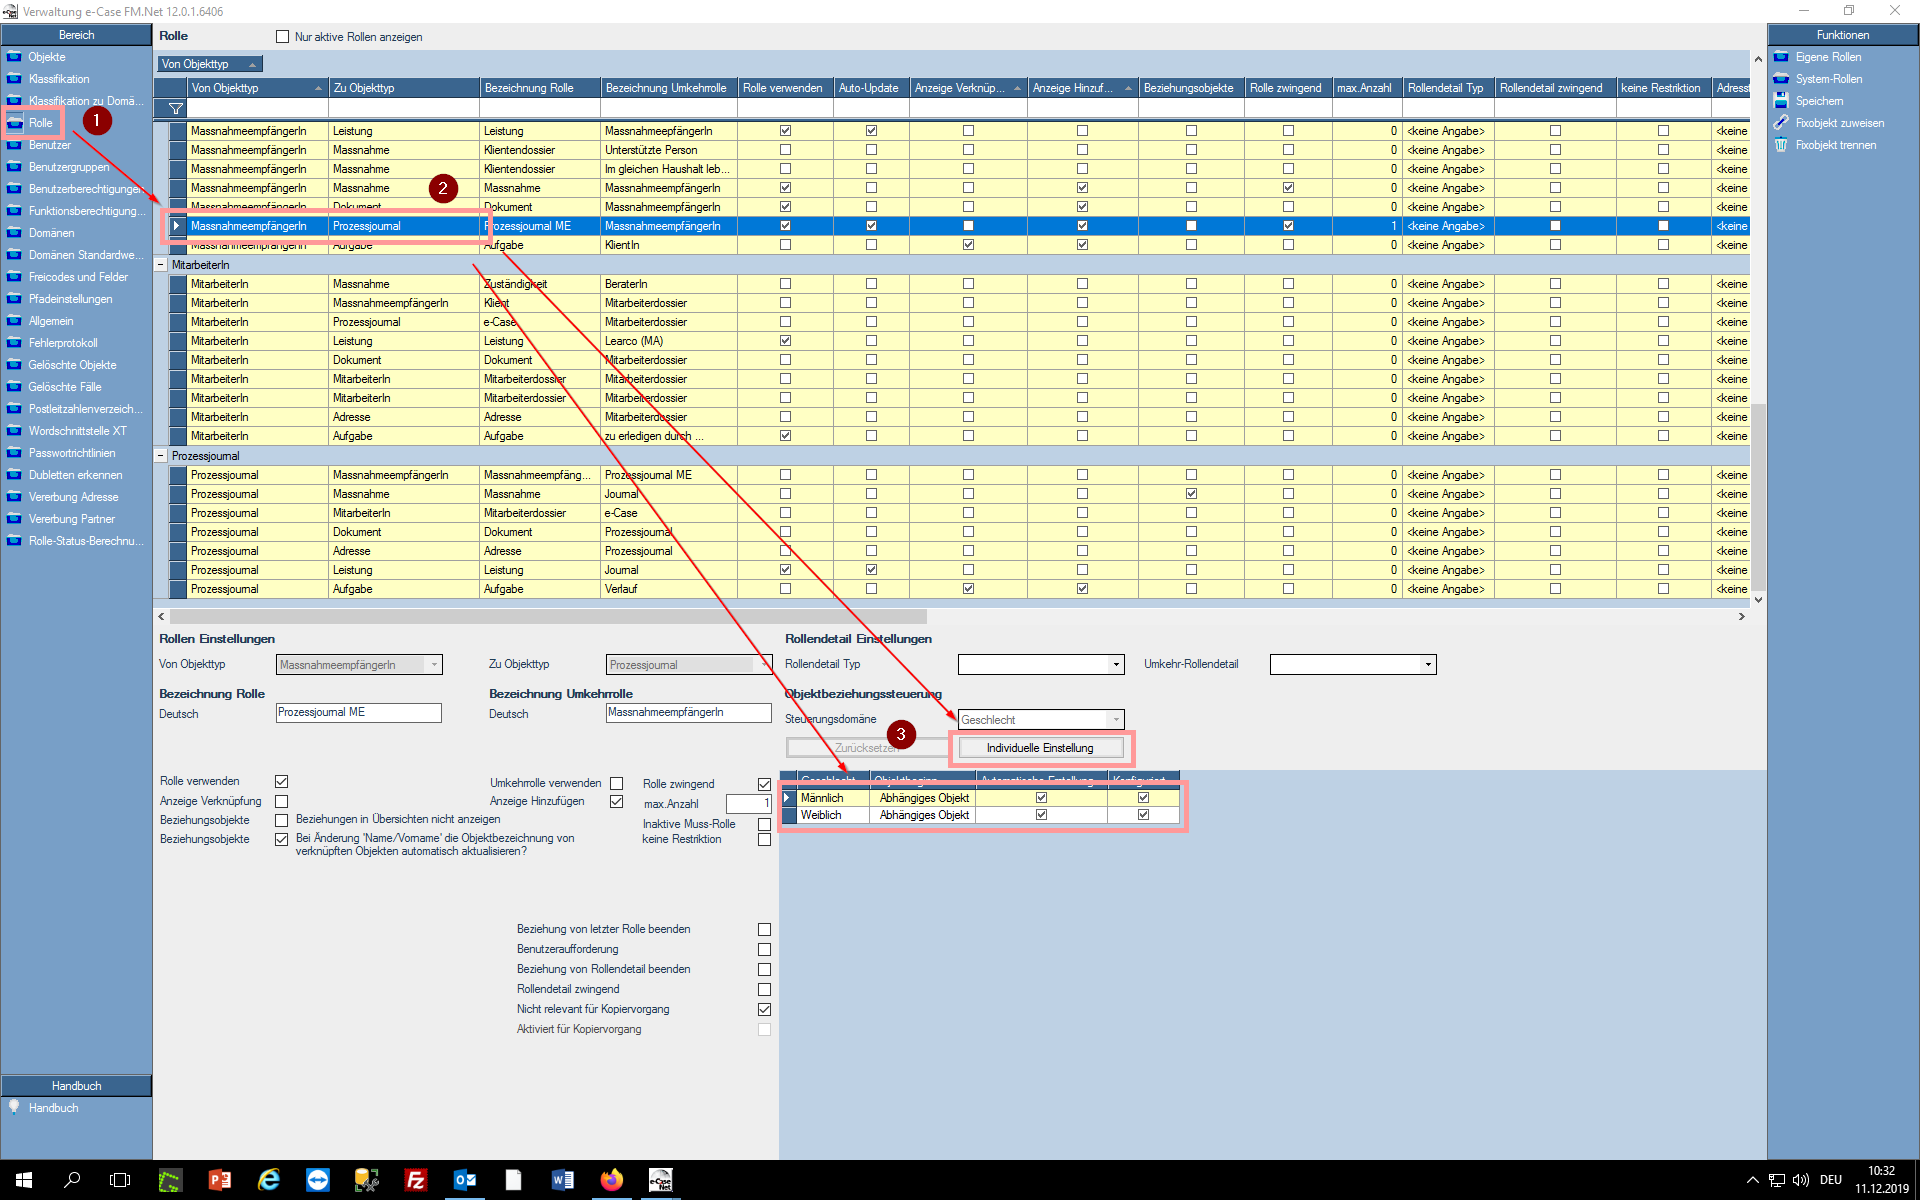Open Gelöschte Objekte section
The width and height of the screenshot is (1920, 1200).
(72, 365)
